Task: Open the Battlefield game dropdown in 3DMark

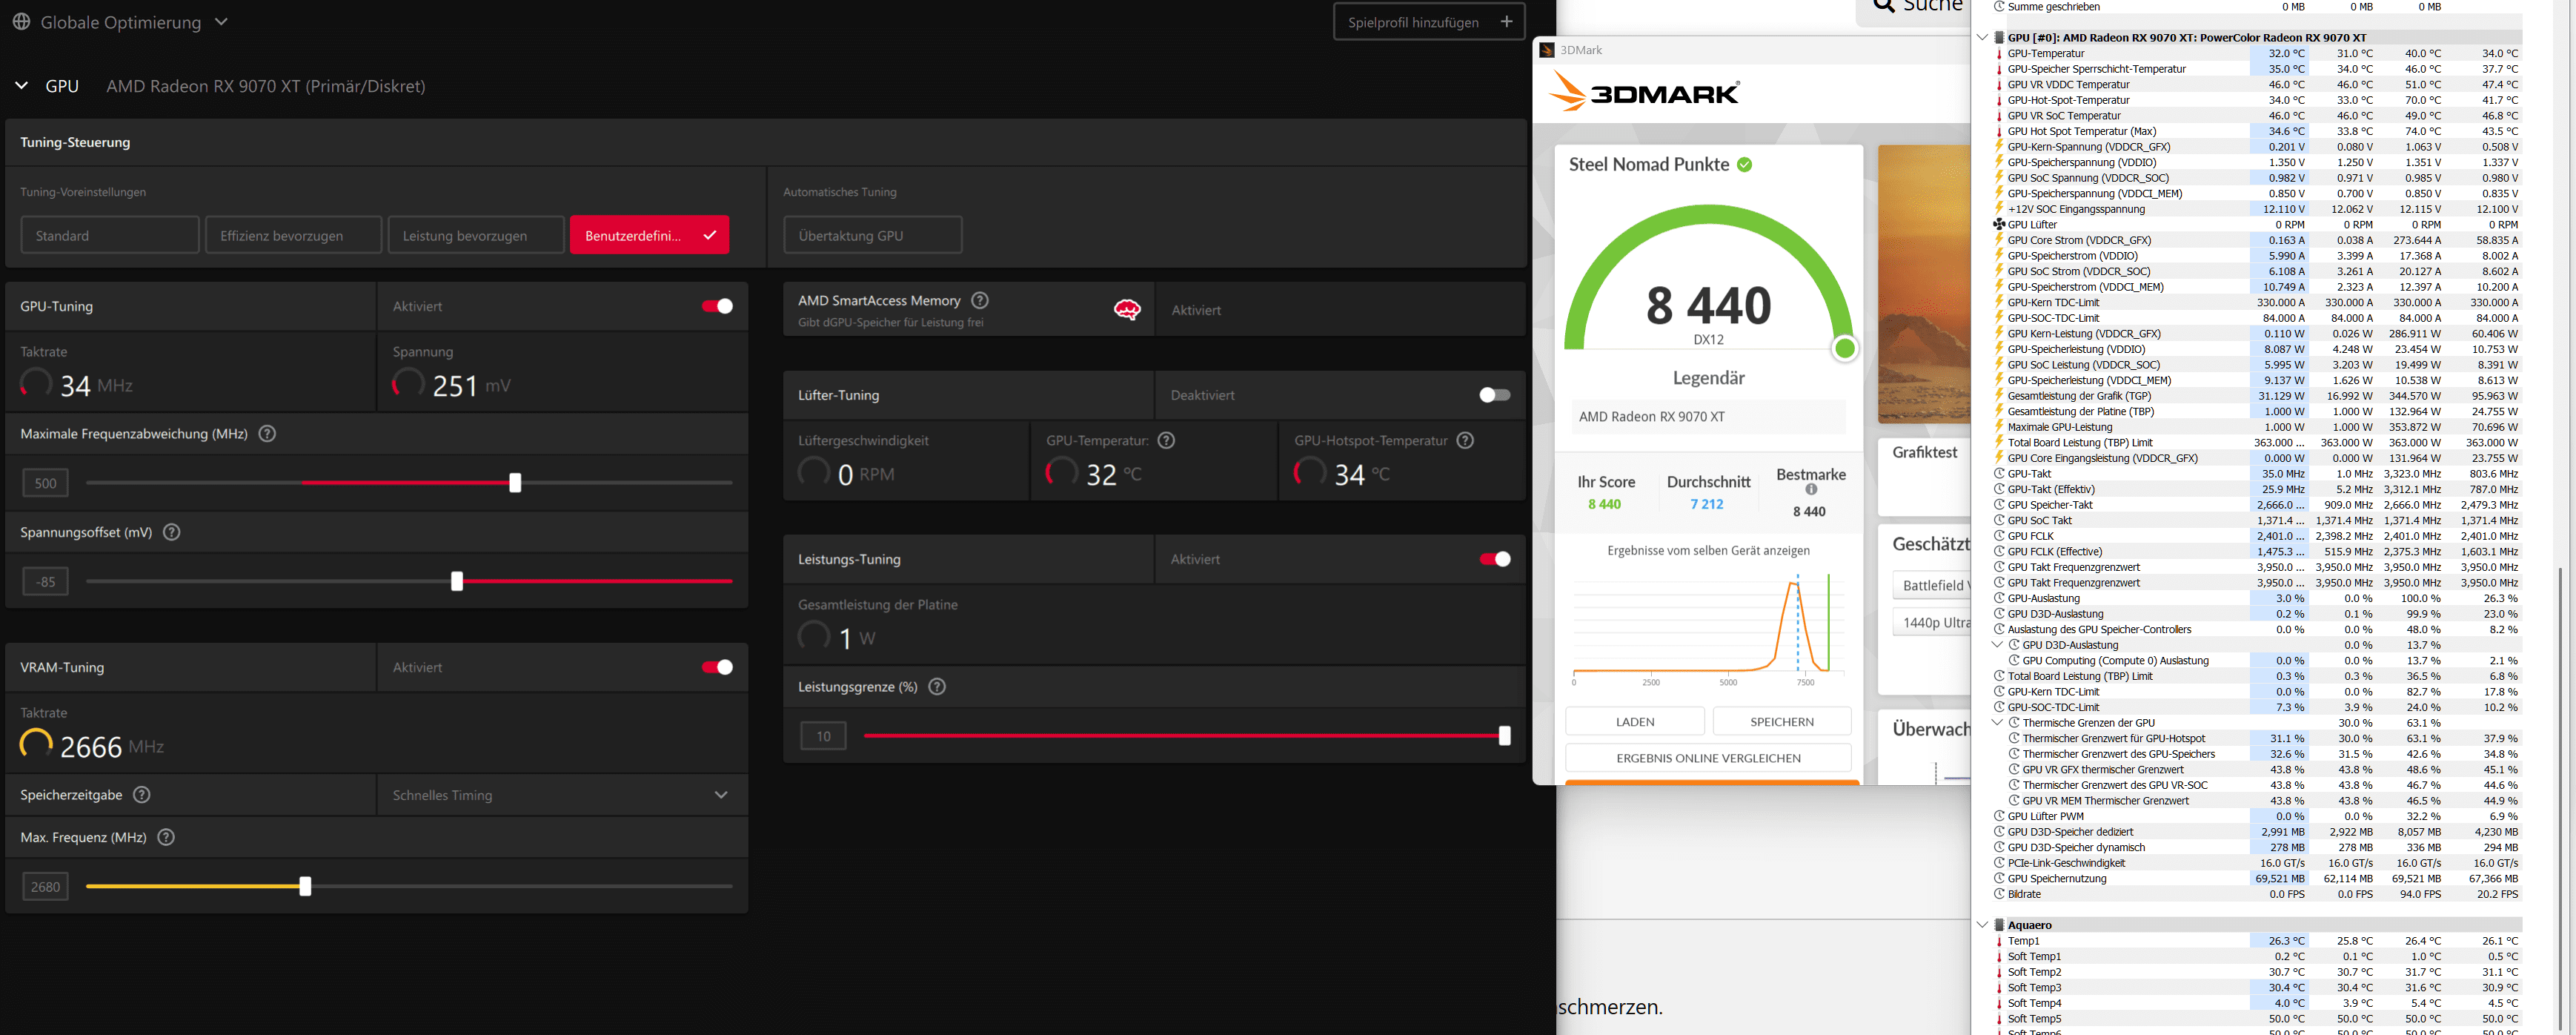Action: pyautogui.click(x=1931, y=586)
